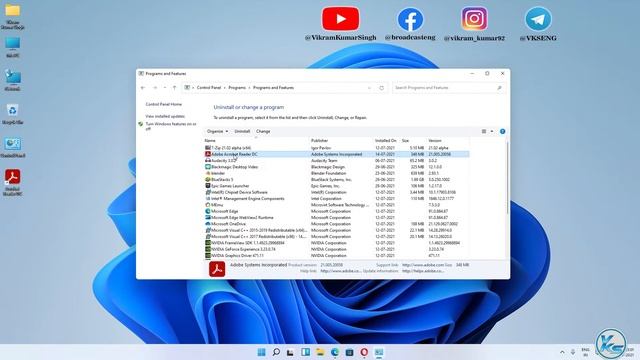Click the Change button in toolbar

263,131
